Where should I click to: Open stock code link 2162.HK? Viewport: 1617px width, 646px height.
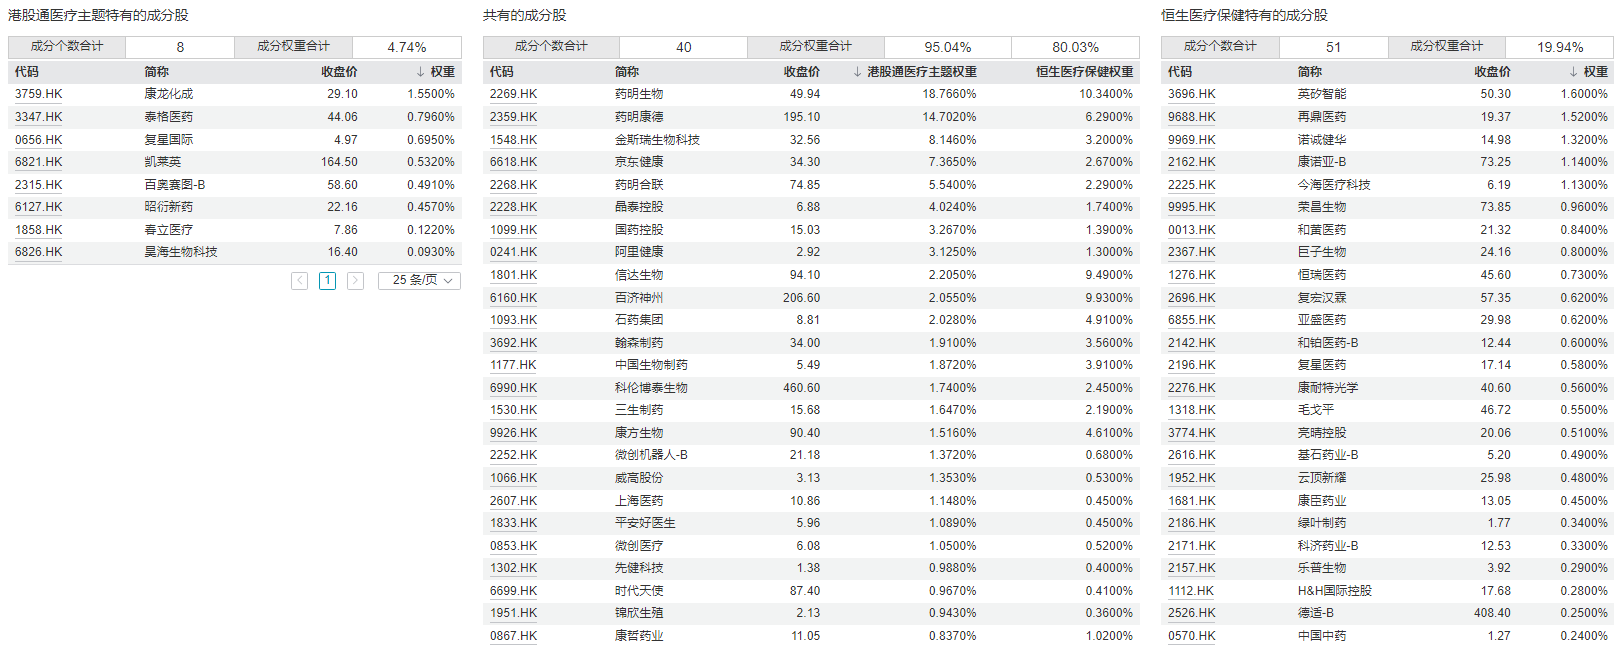click(1192, 162)
